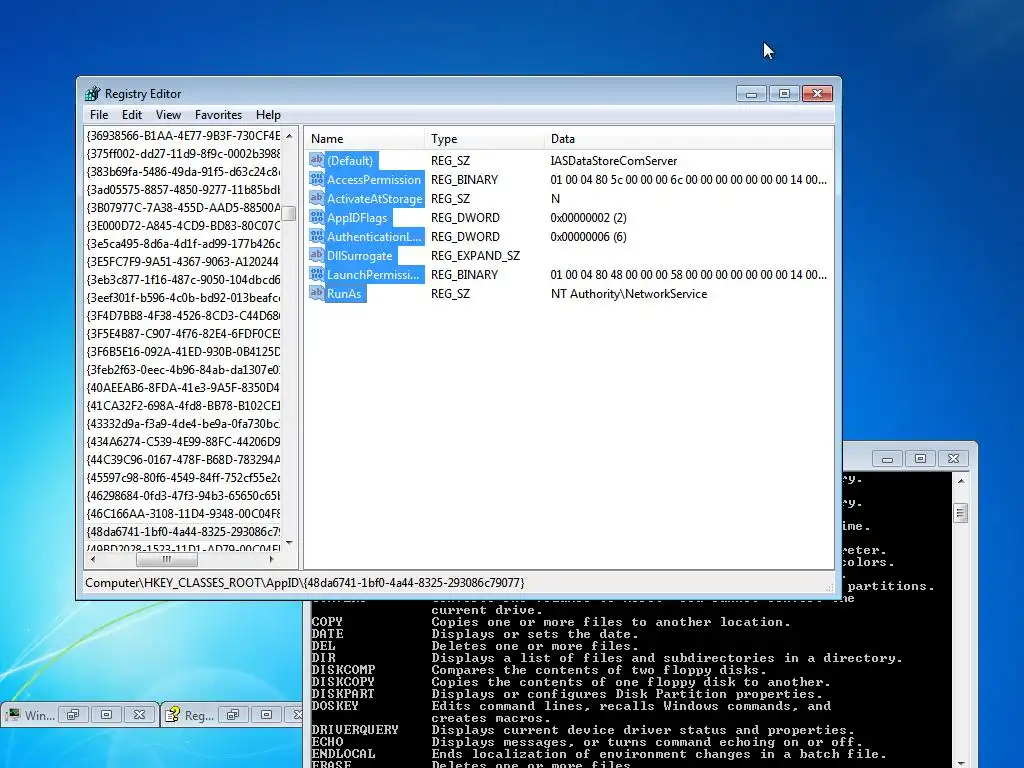
Task: Click the (Default) string value icon
Action: pyautogui.click(x=317, y=160)
